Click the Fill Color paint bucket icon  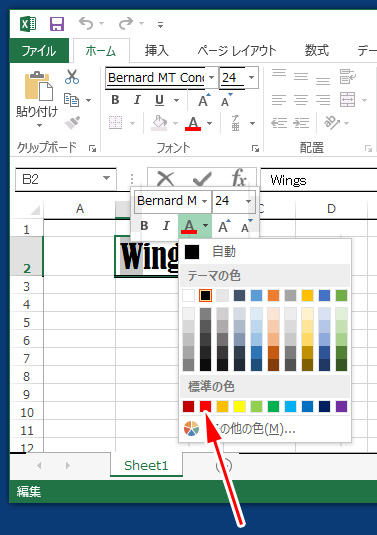click(x=159, y=123)
